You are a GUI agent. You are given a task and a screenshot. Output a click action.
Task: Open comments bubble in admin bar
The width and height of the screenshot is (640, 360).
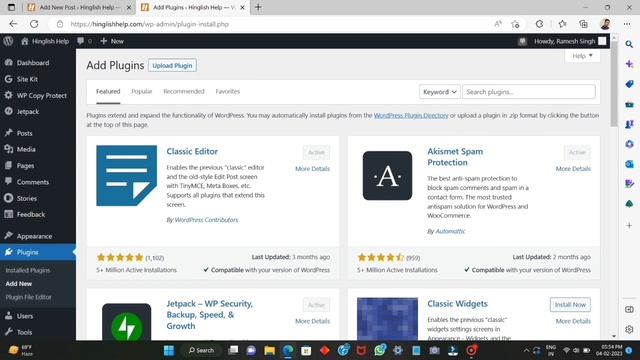click(84, 41)
